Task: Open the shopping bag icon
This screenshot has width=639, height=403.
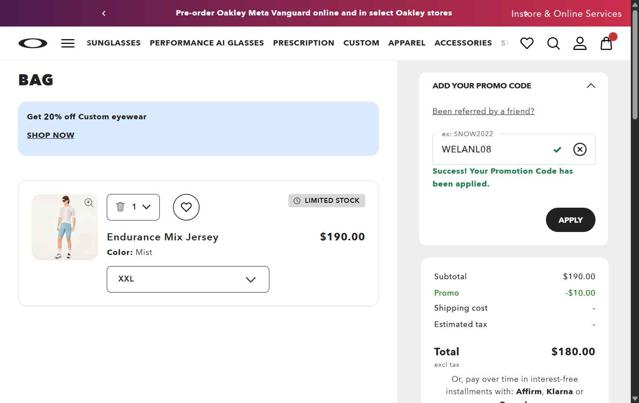Action: click(x=606, y=43)
